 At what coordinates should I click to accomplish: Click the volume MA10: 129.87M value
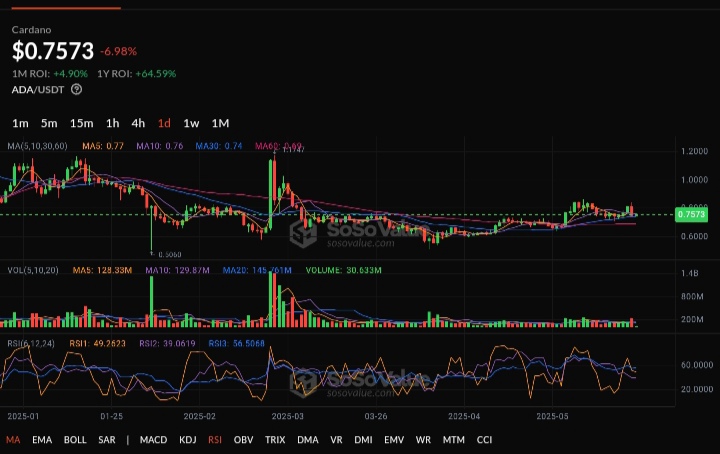click(177, 270)
